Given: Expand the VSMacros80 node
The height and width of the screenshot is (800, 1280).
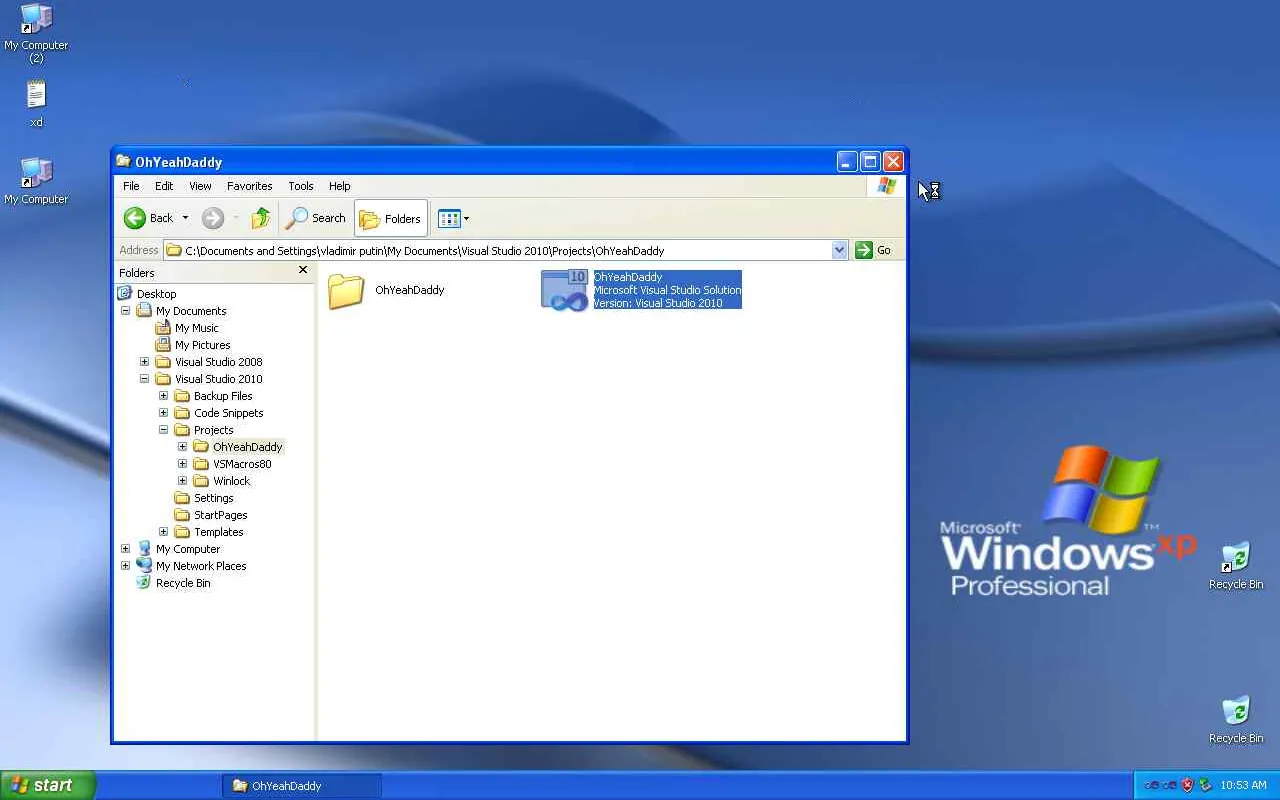Looking at the screenshot, I should (183, 464).
